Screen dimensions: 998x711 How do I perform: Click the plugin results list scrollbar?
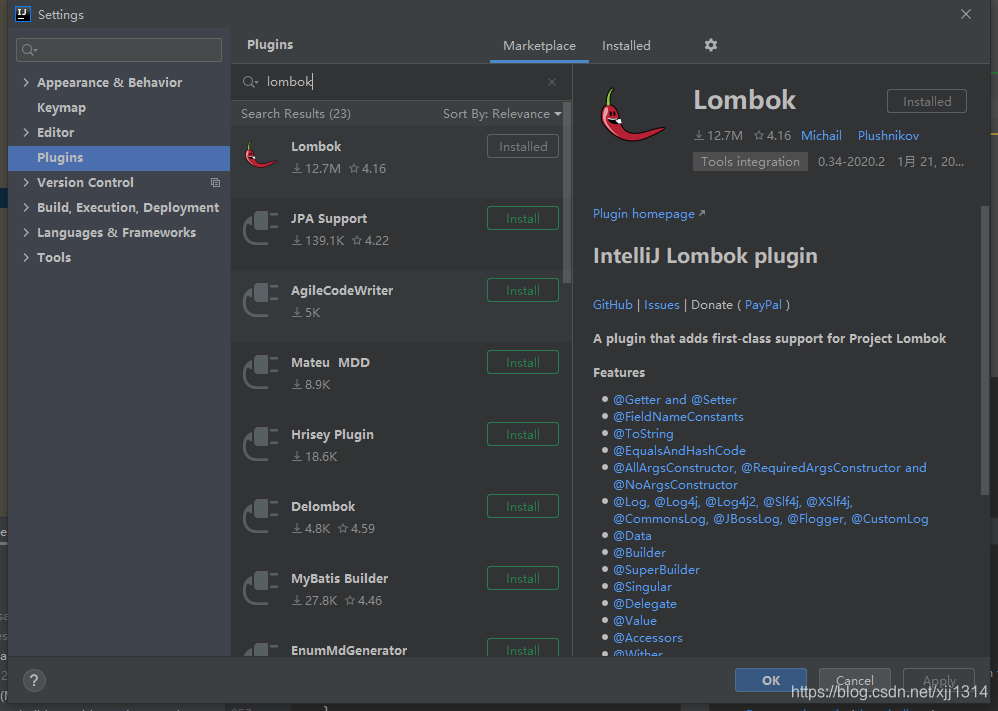[566, 194]
